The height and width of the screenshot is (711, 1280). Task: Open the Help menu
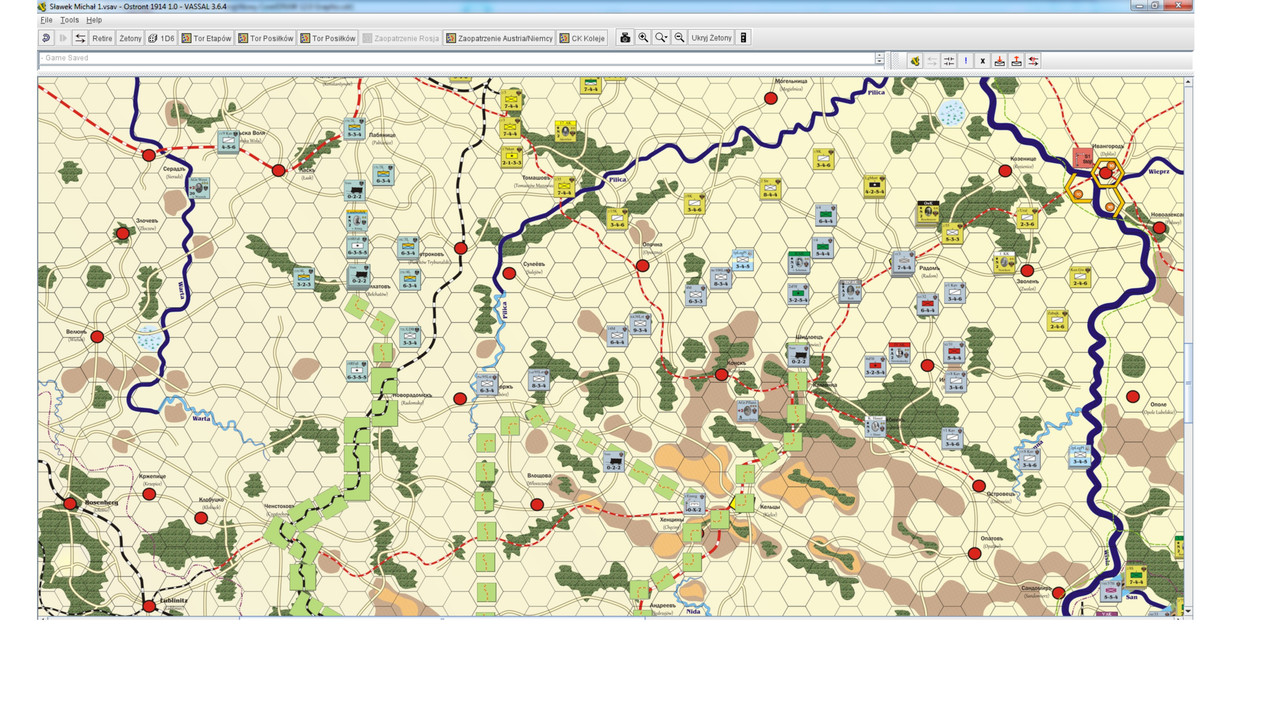94,20
